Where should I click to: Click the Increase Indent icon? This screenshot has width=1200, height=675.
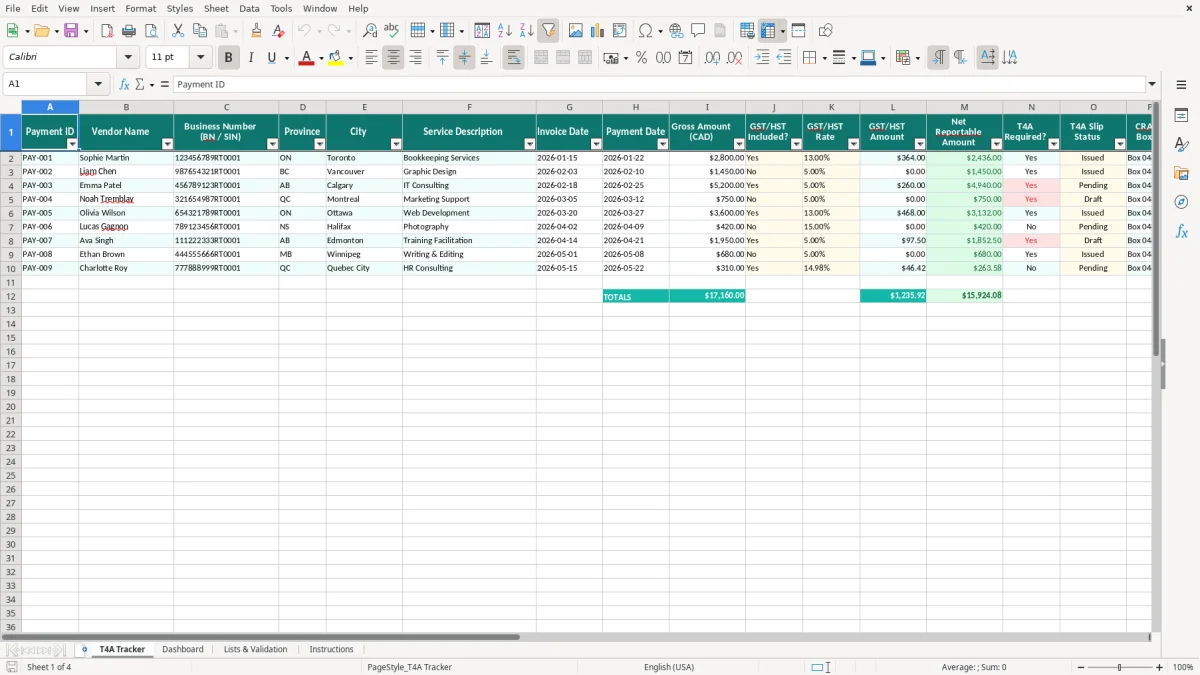(762, 58)
